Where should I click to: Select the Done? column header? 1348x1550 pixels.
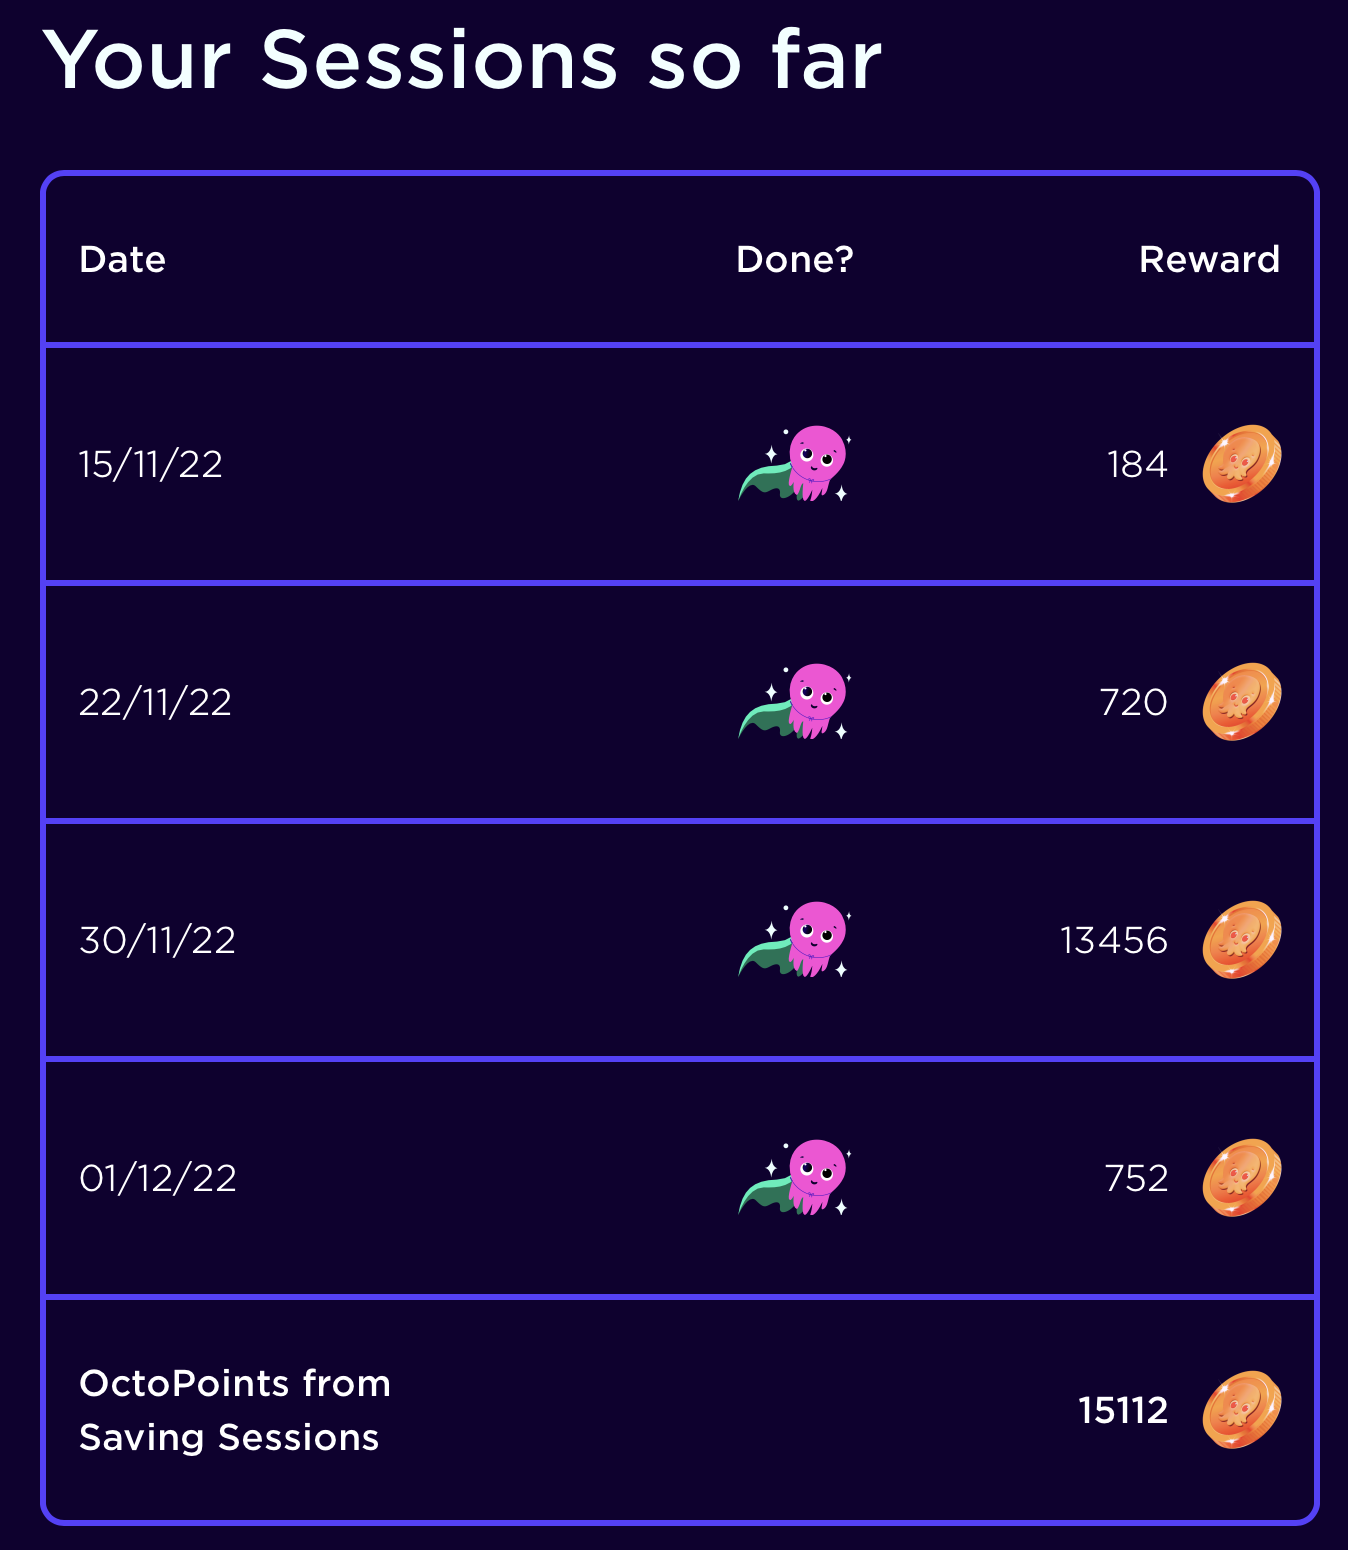pos(795,260)
